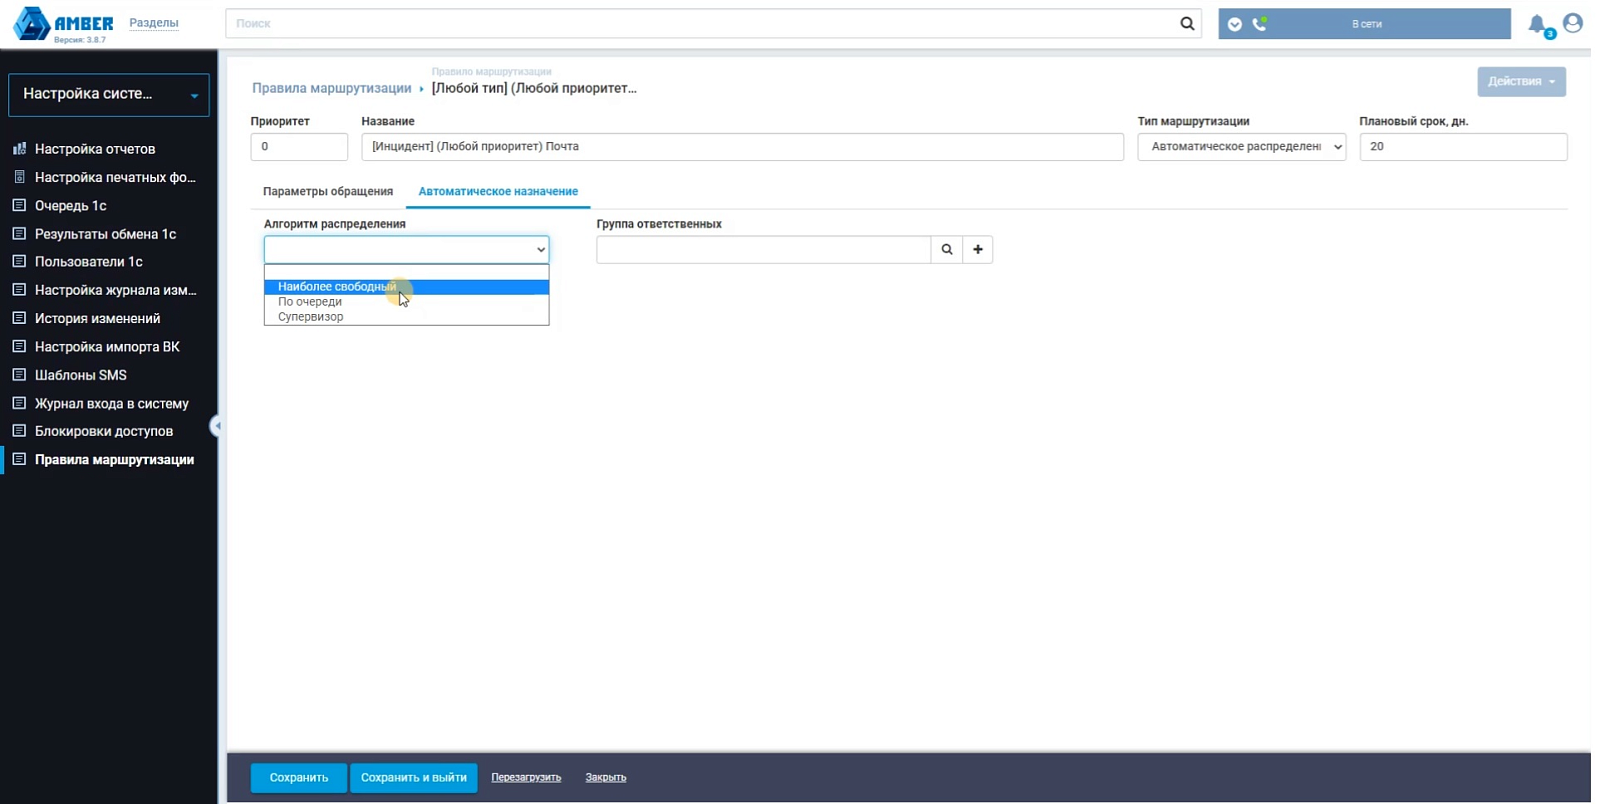Click the status check icon beside phone
This screenshot has height=804, width=1600.
pos(1235,24)
